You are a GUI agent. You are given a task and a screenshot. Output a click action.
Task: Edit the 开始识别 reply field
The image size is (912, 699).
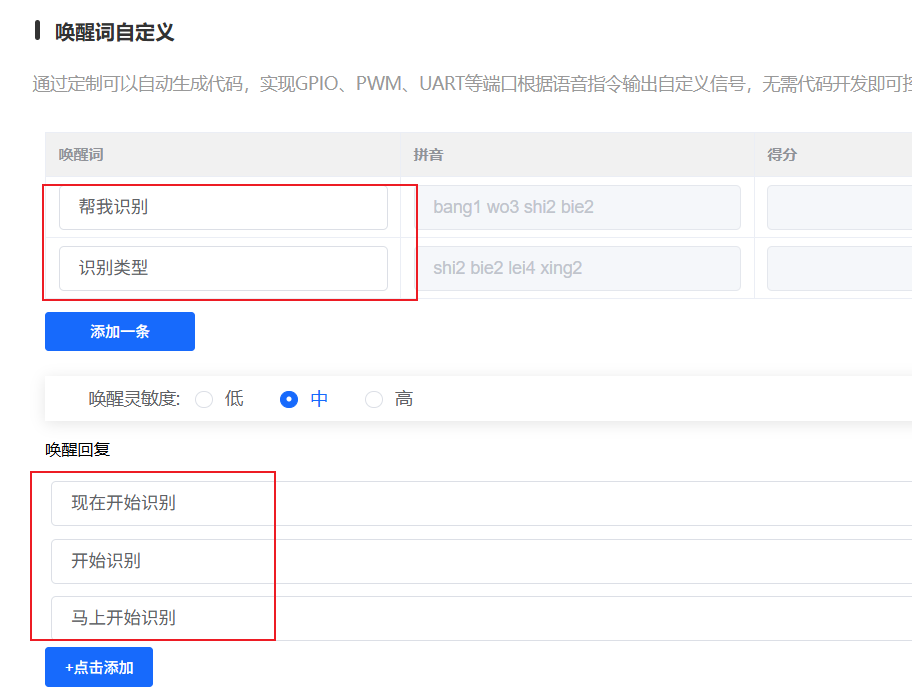[x=482, y=561]
